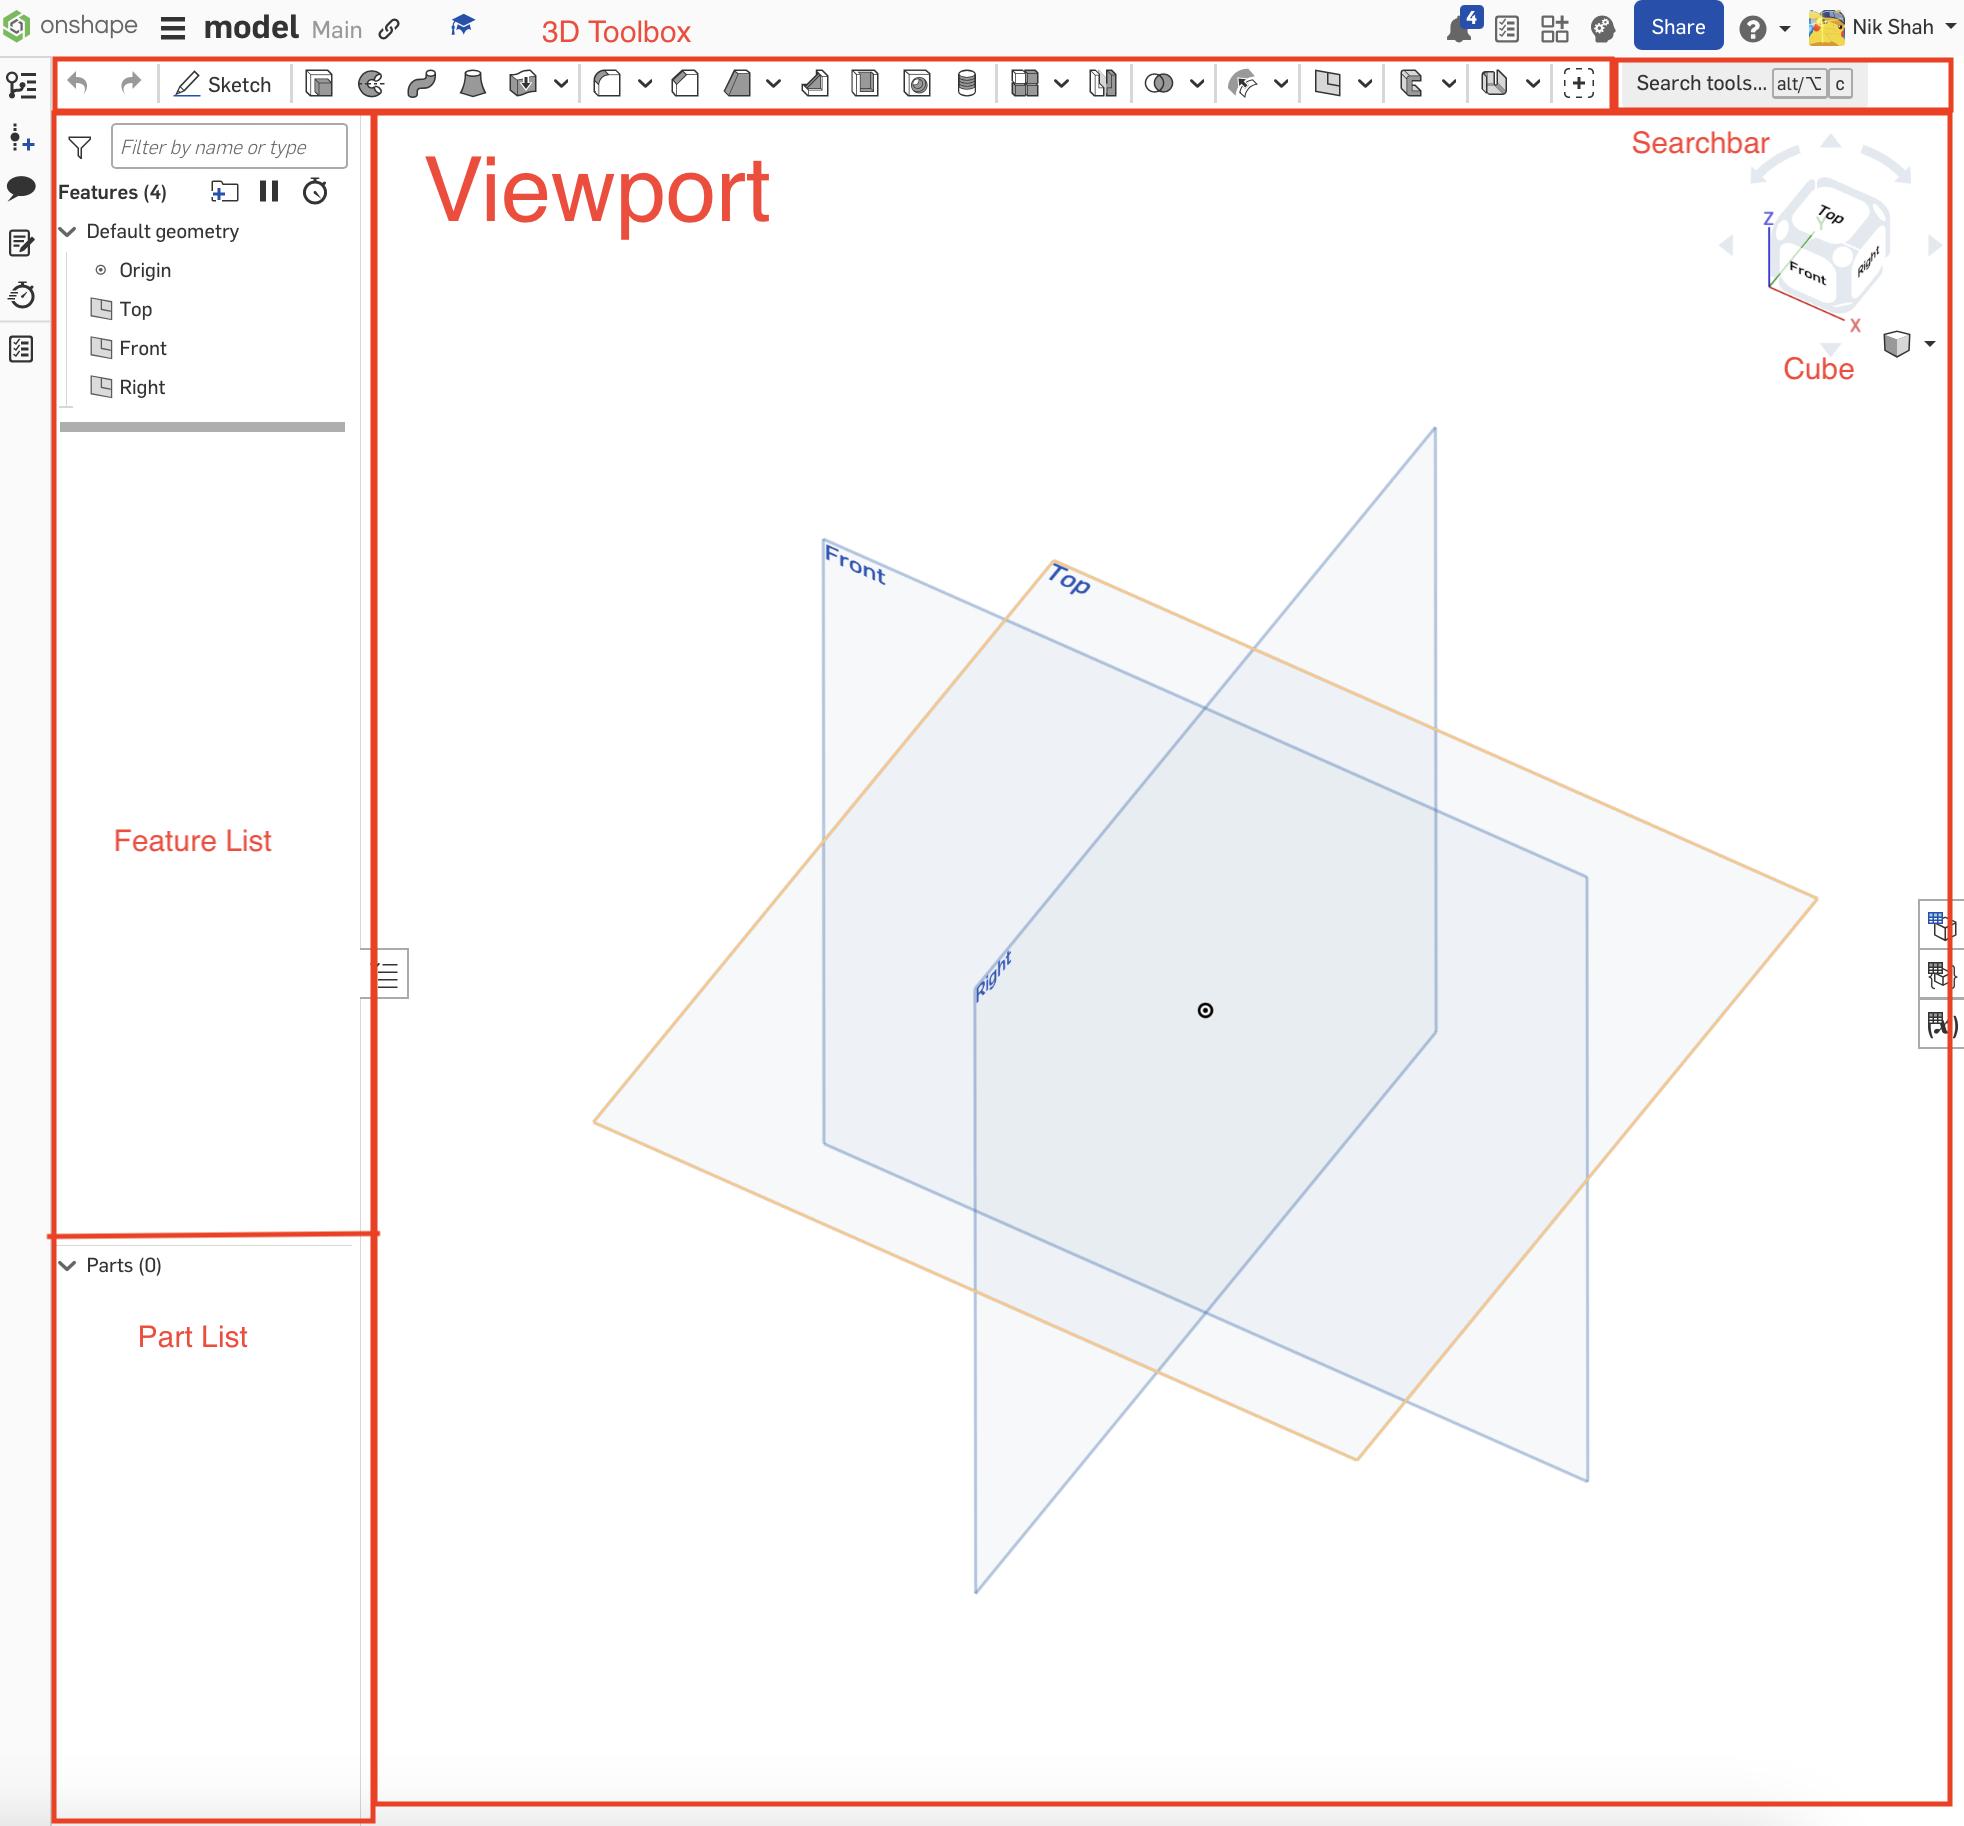The width and height of the screenshot is (1964, 1826).
Task: Select the Loft tool
Action: tap(473, 84)
